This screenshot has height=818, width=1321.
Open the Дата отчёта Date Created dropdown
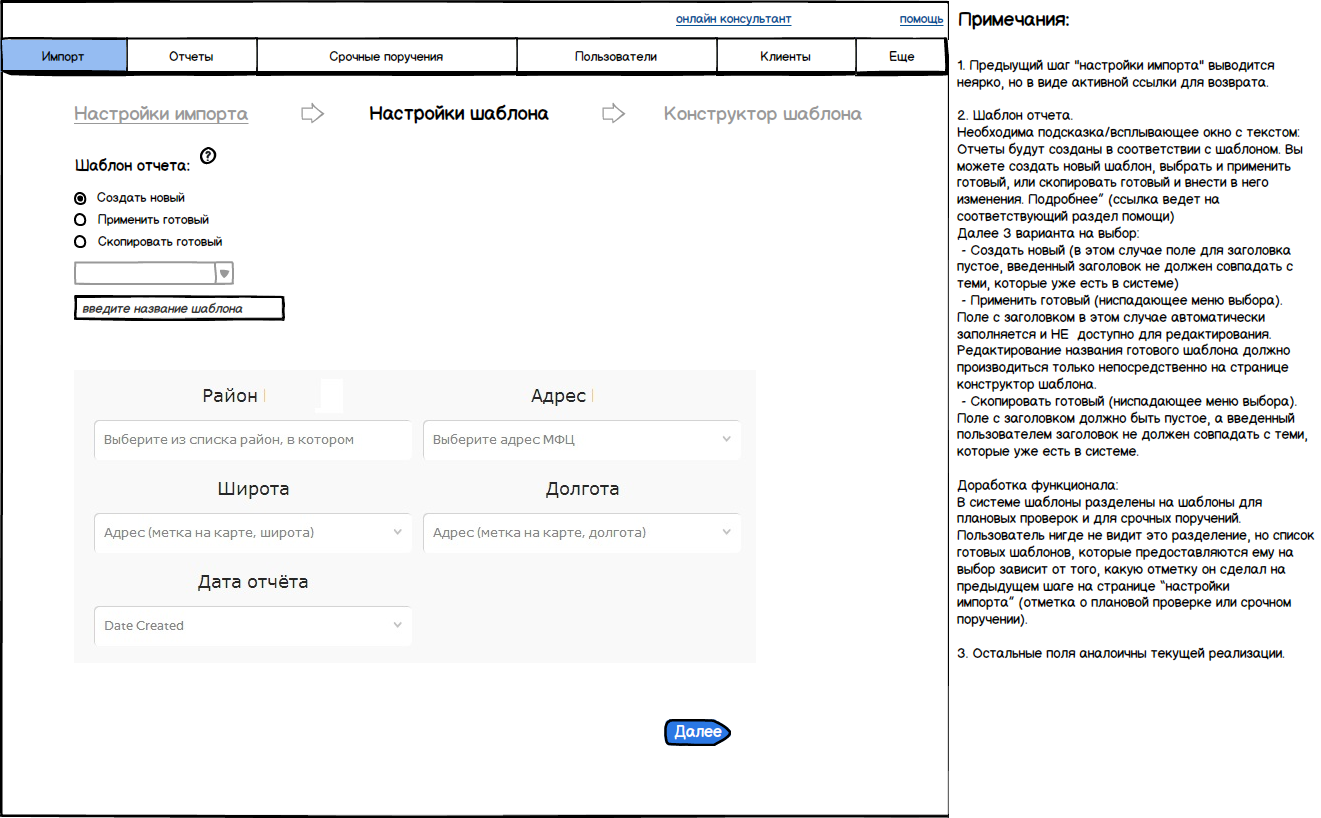[x=397, y=626]
